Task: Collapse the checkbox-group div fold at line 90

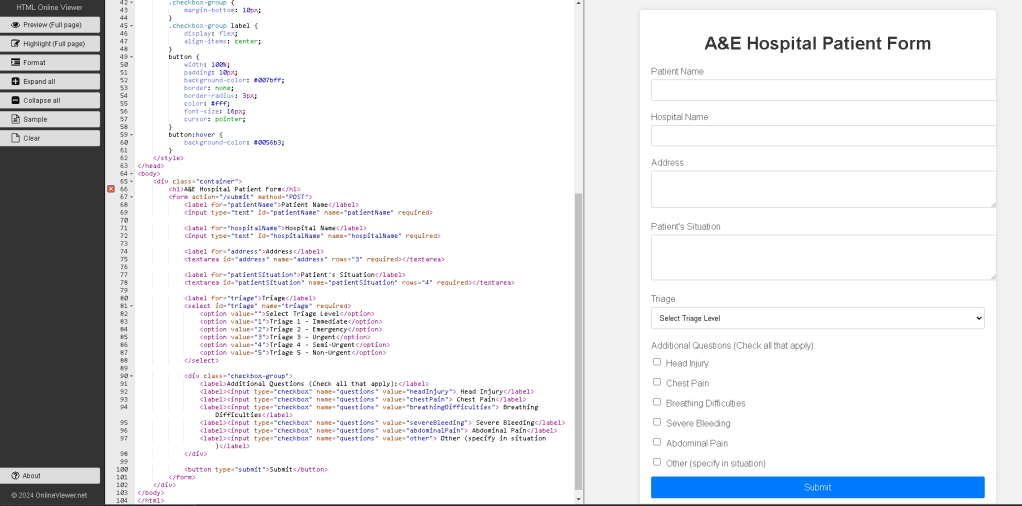Action: click(132, 376)
